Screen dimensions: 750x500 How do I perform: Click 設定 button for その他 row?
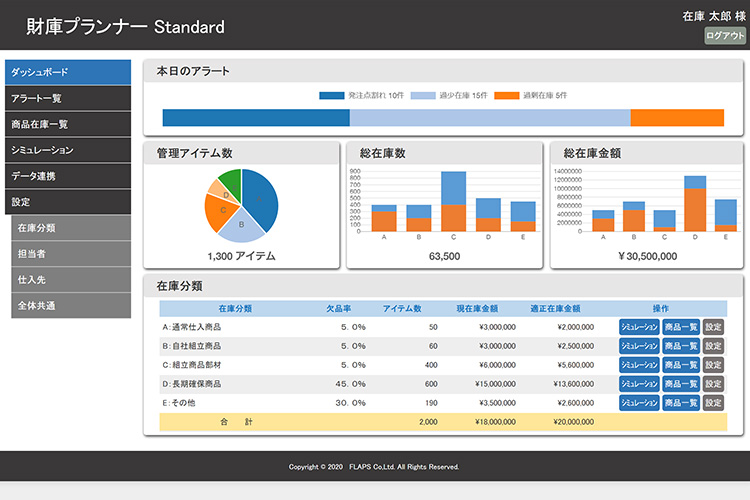coord(713,403)
